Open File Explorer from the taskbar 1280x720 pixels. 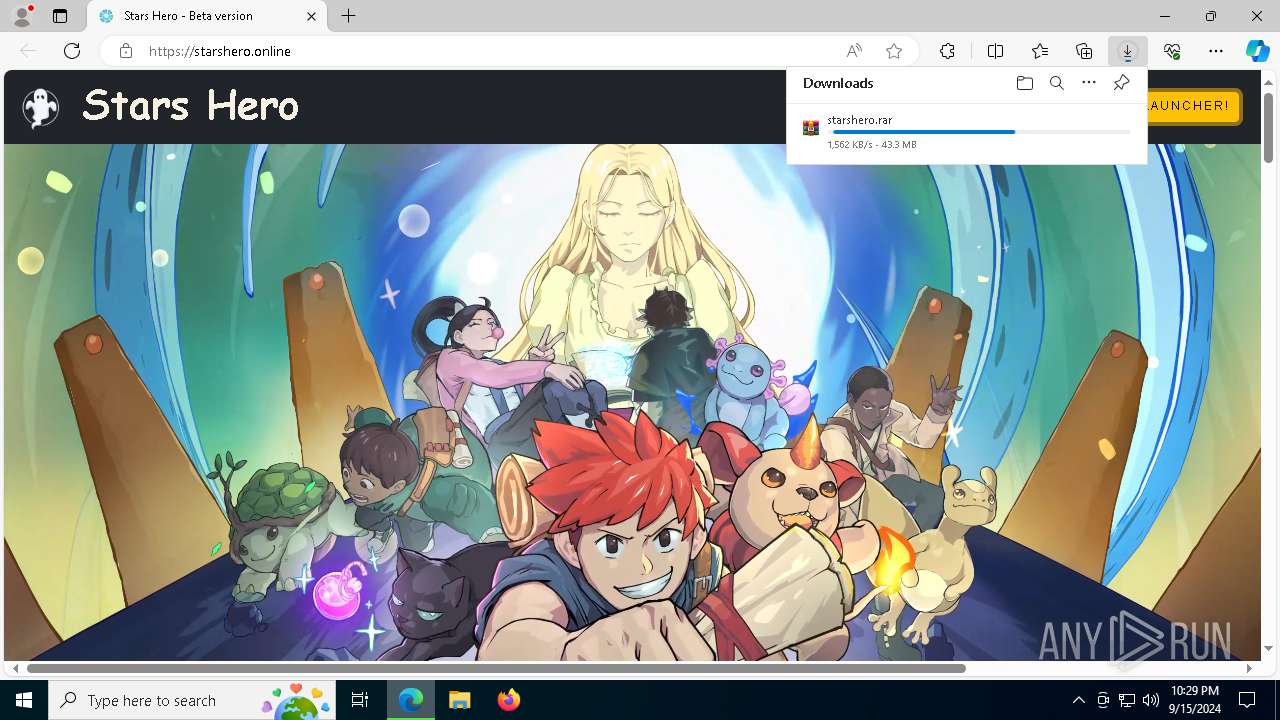tap(459, 700)
